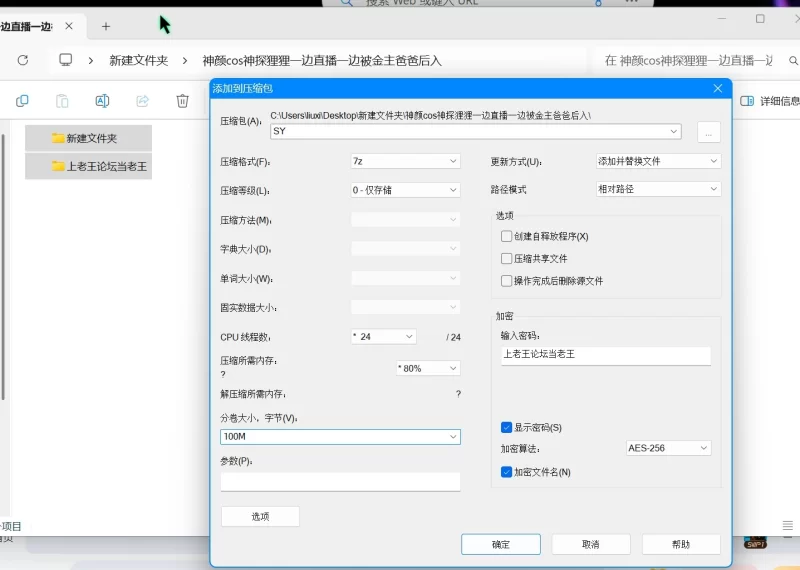Toggle the details pane icon

point(747,101)
